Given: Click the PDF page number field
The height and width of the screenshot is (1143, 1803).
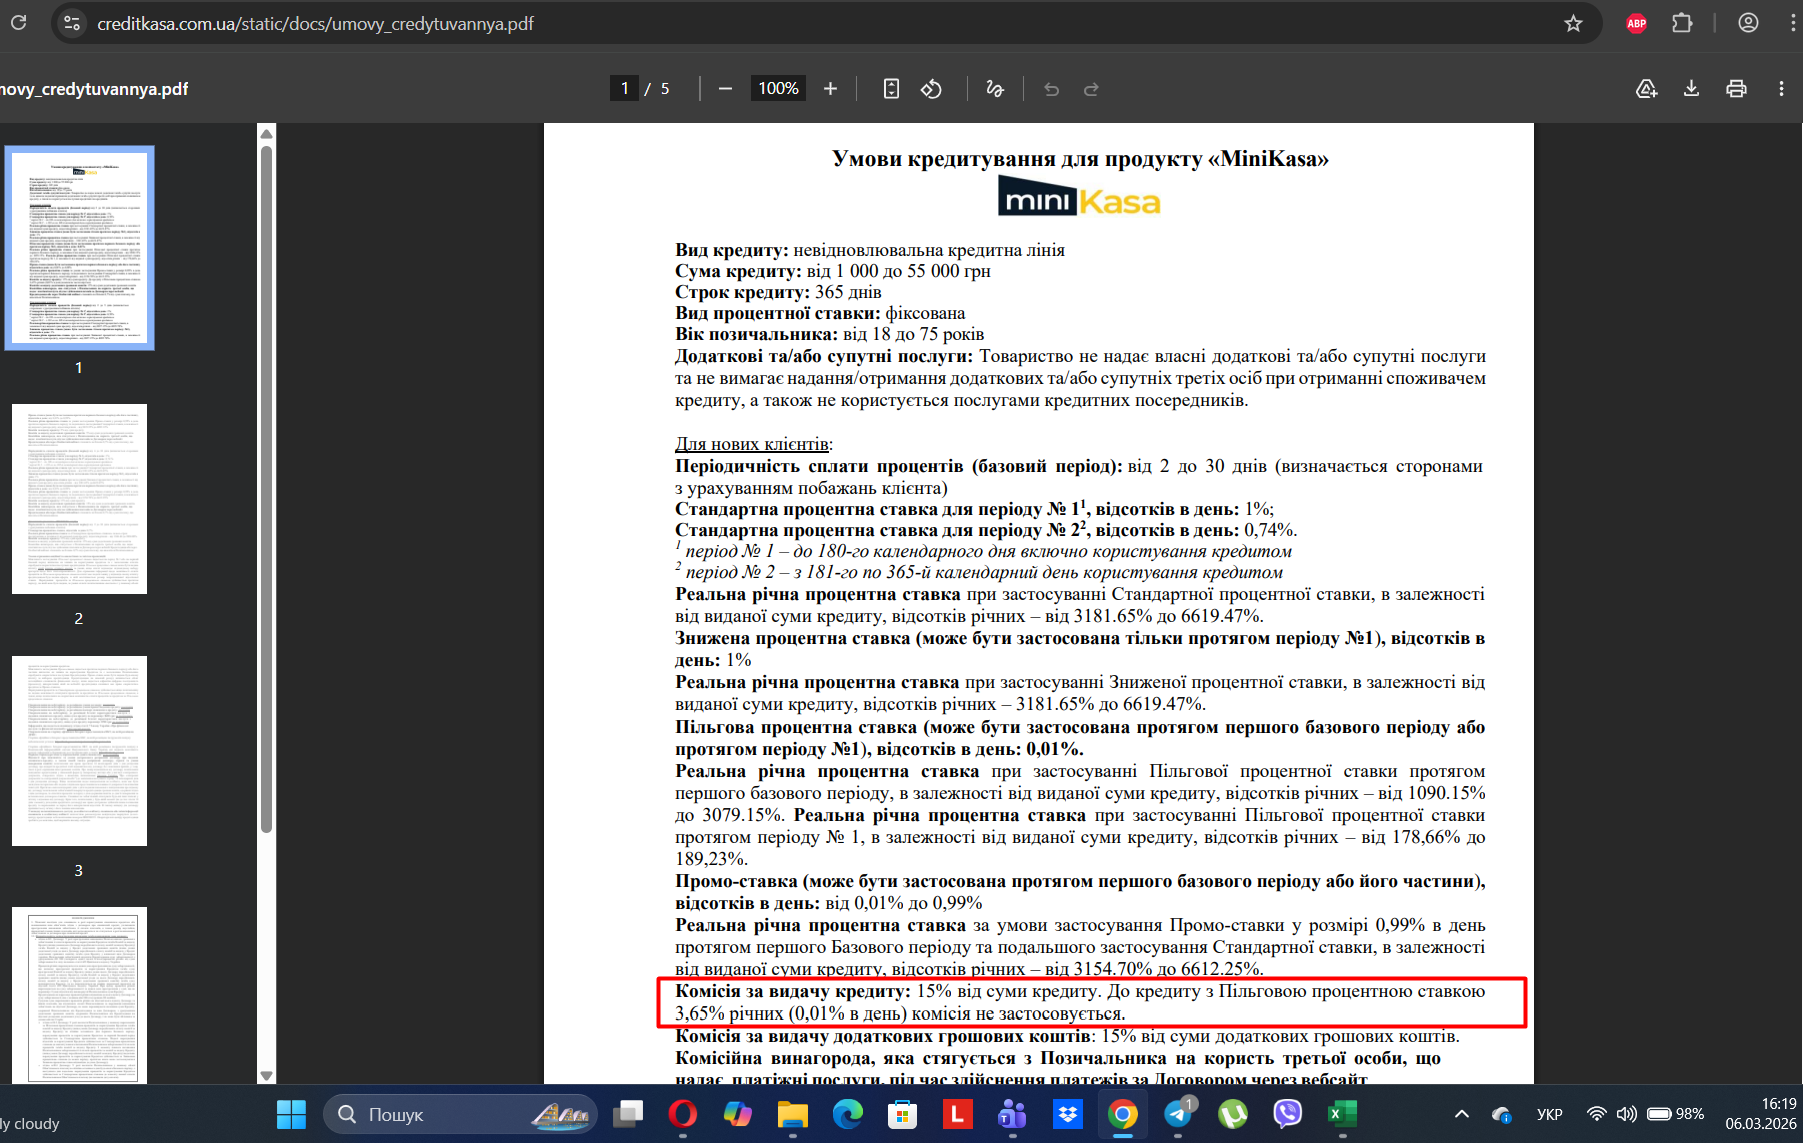Looking at the screenshot, I should [624, 89].
